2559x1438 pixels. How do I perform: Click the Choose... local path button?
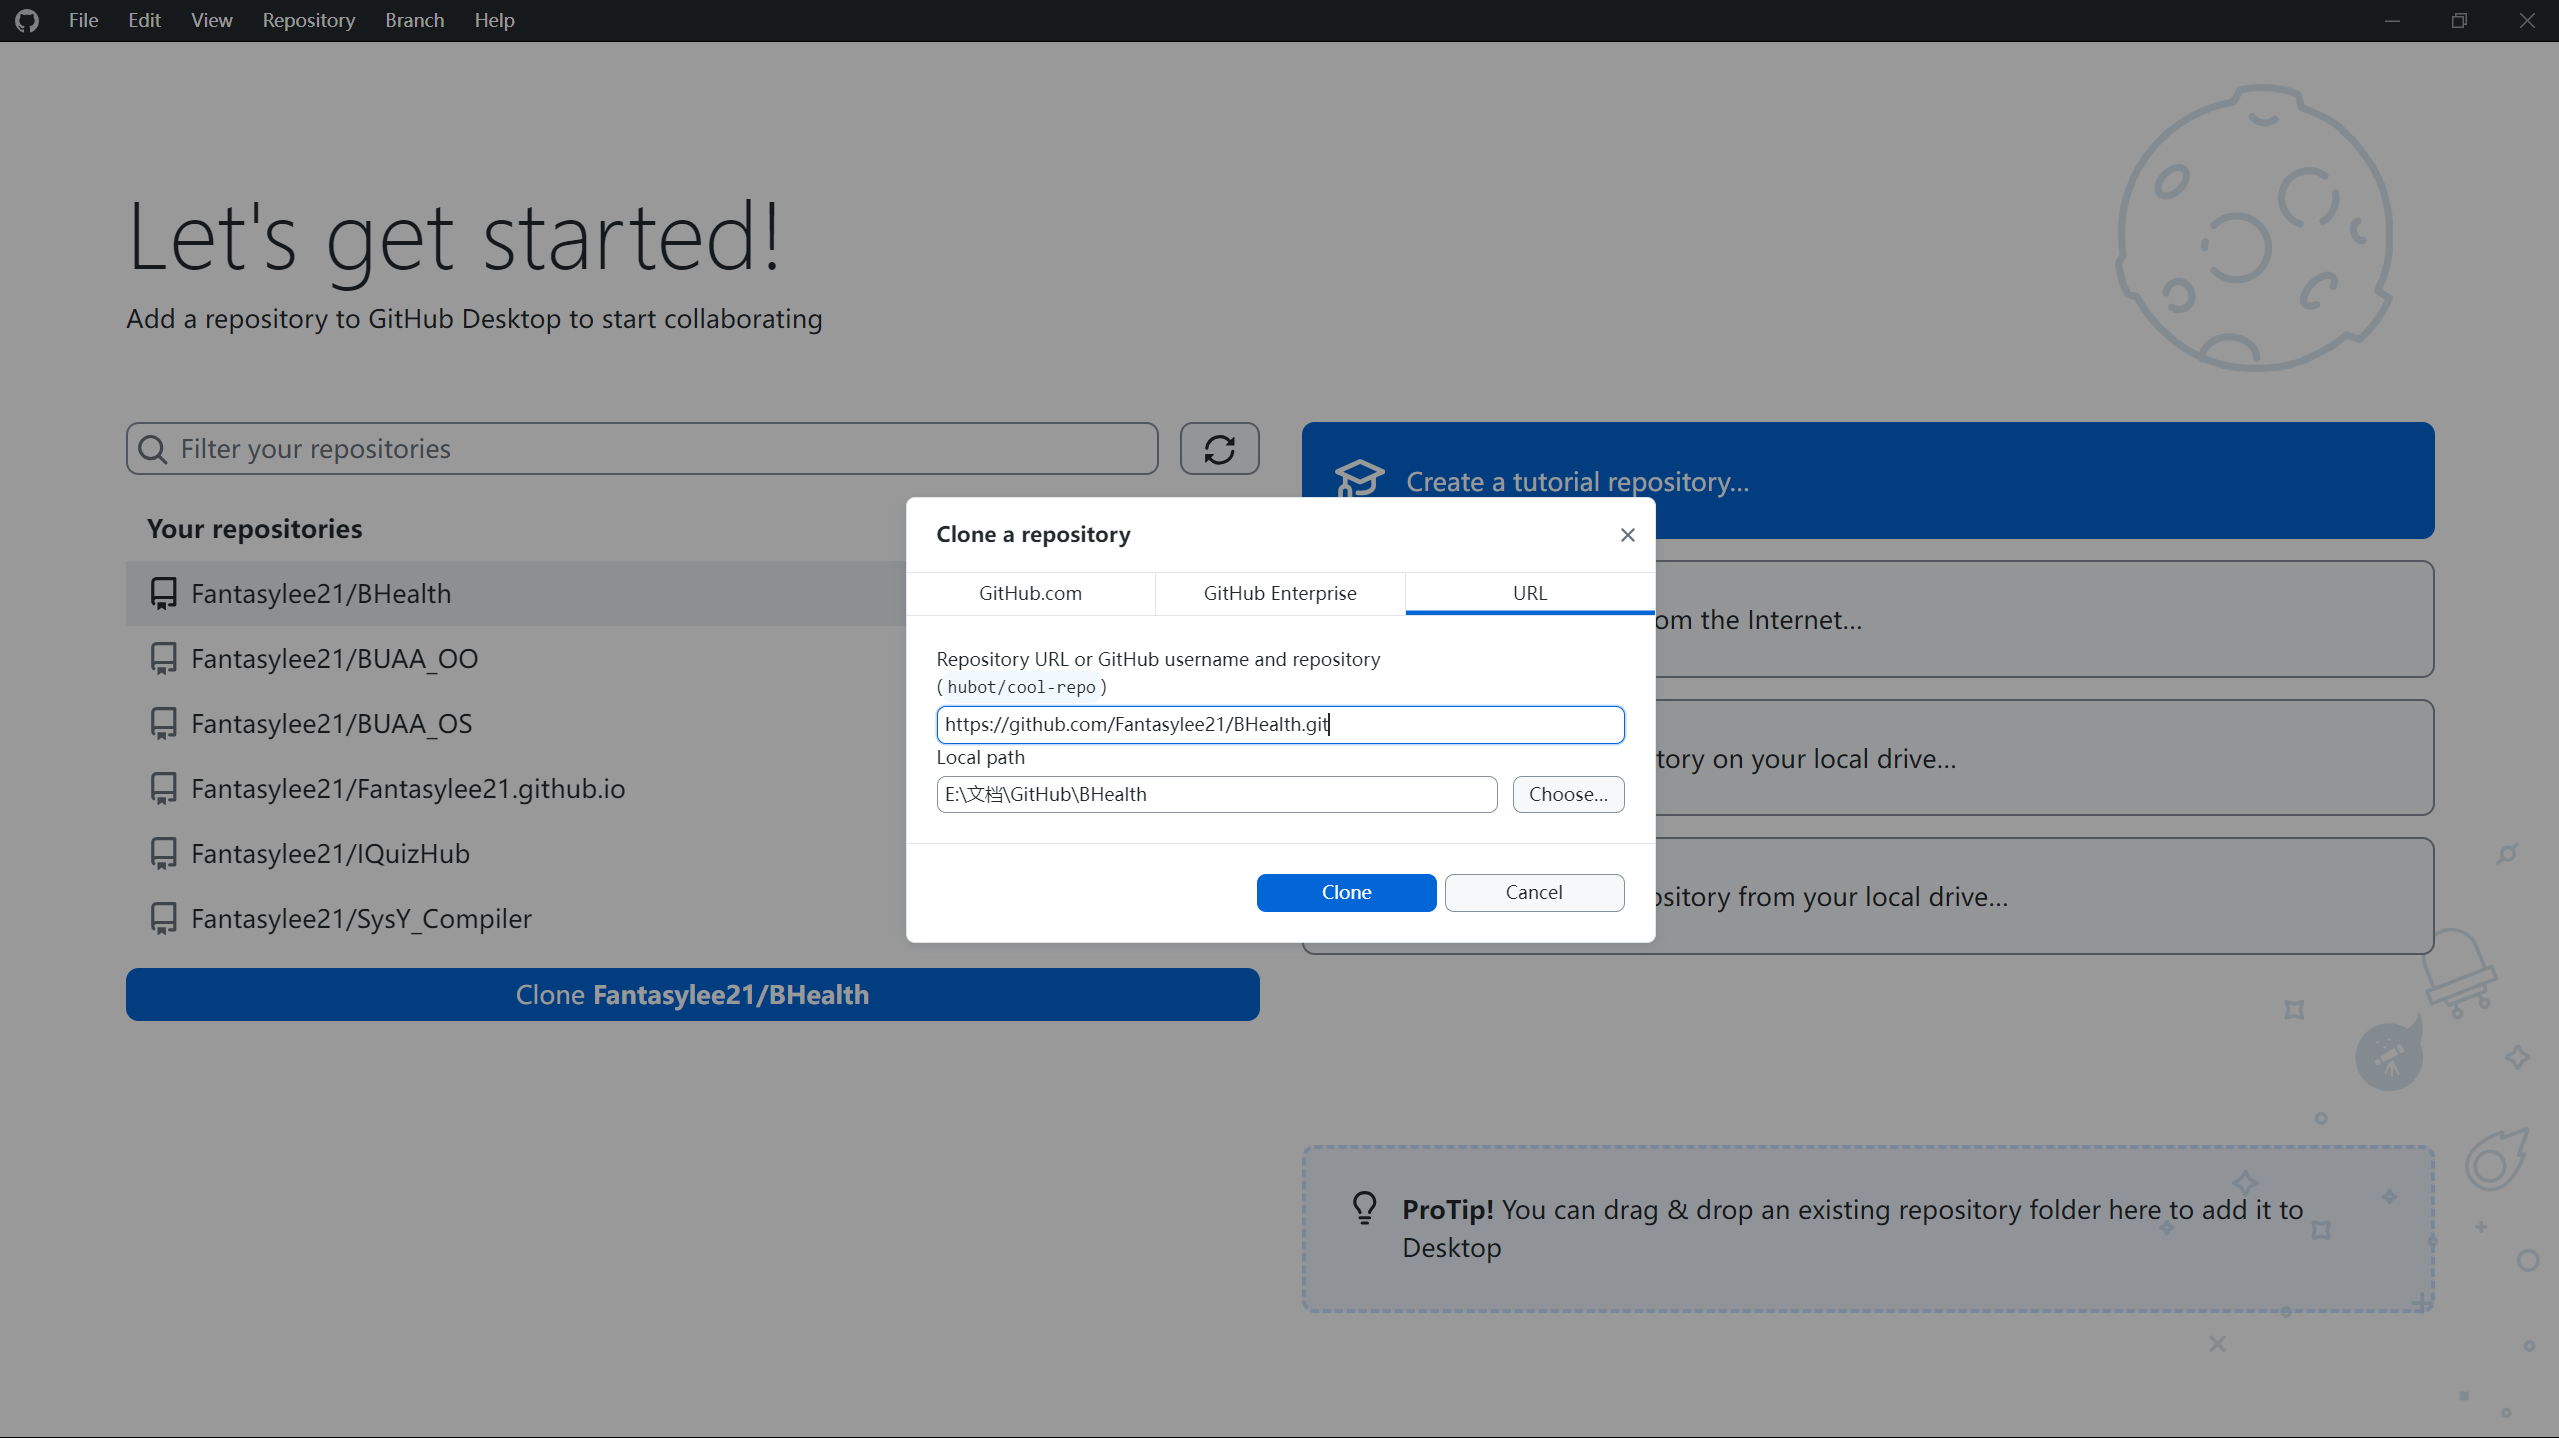pyautogui.click(x=1567, y=794)
